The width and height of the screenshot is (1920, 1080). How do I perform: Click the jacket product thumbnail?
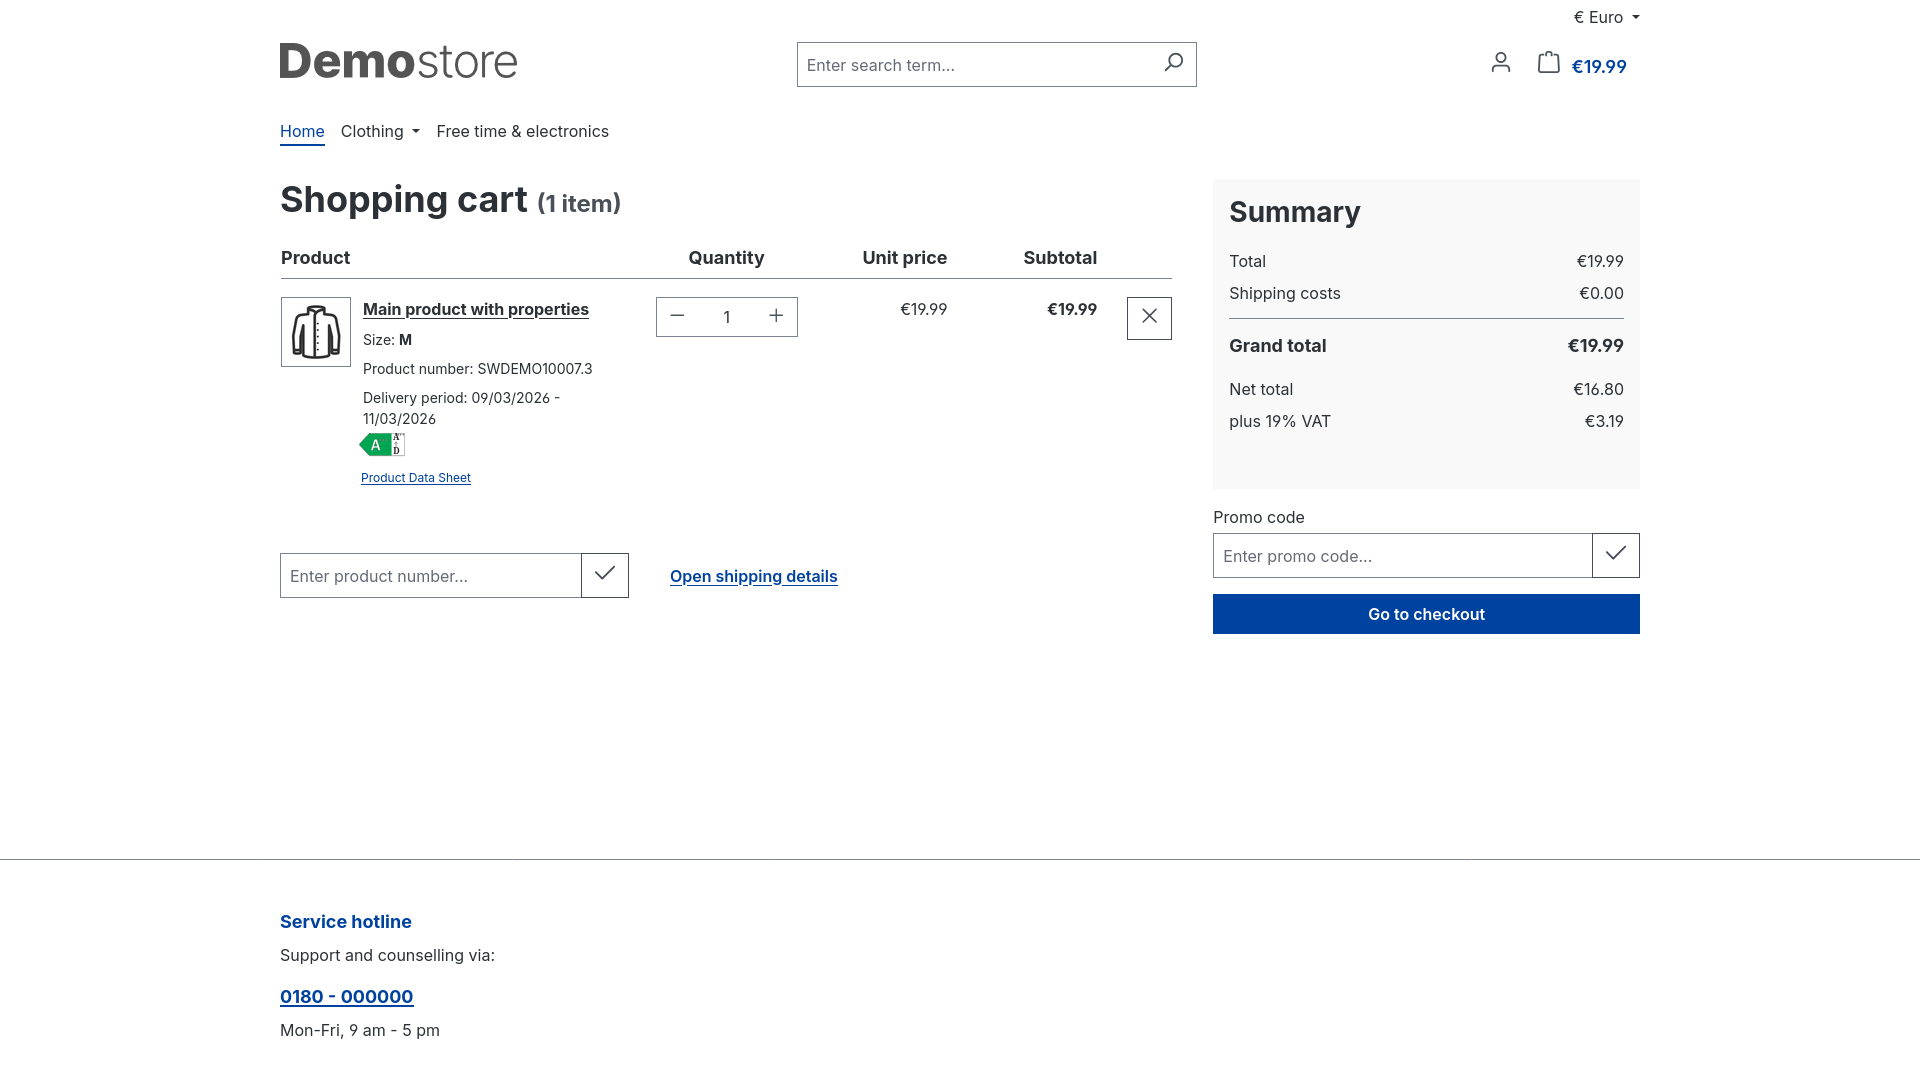coord(316,332)
